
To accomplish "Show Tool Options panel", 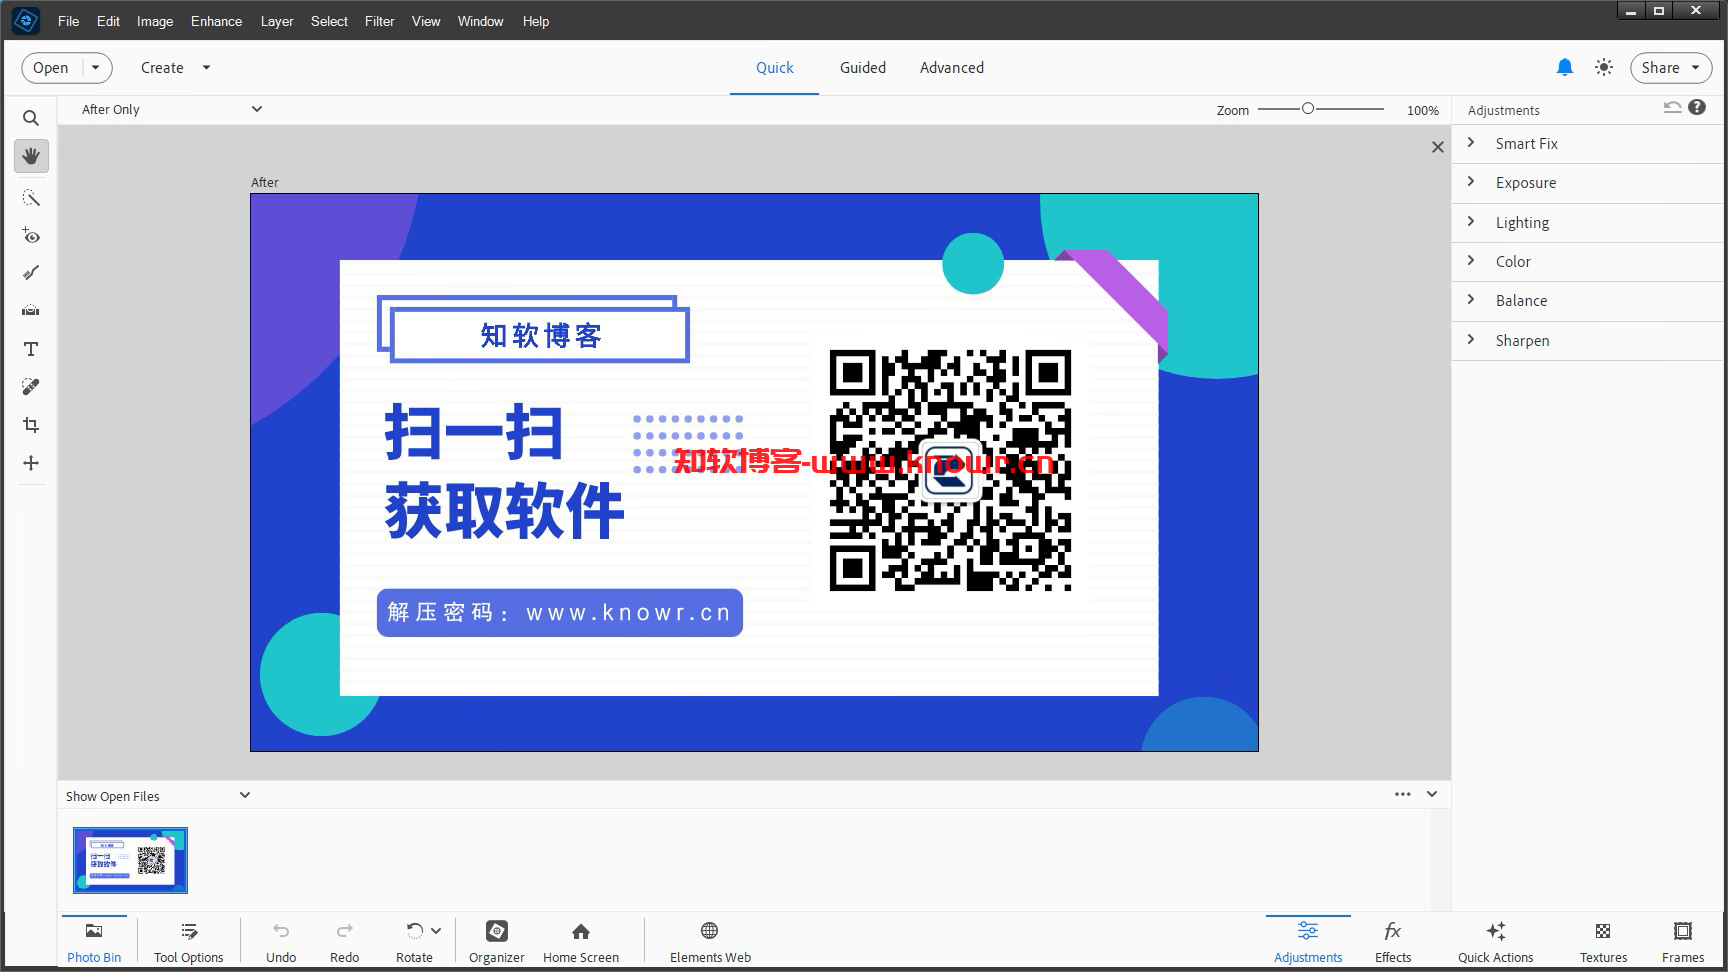I will (189, 943).
